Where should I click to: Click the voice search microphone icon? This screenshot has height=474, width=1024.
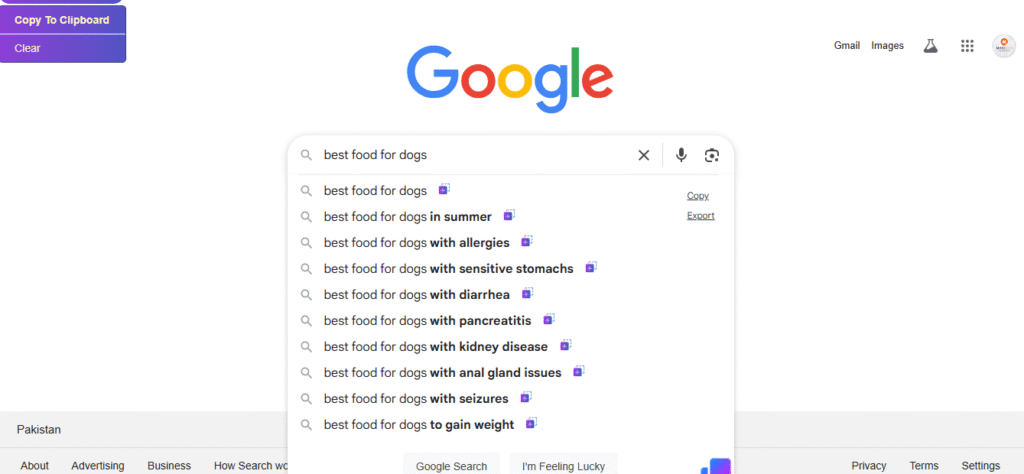pyautogui.click(x=681, y=155)
